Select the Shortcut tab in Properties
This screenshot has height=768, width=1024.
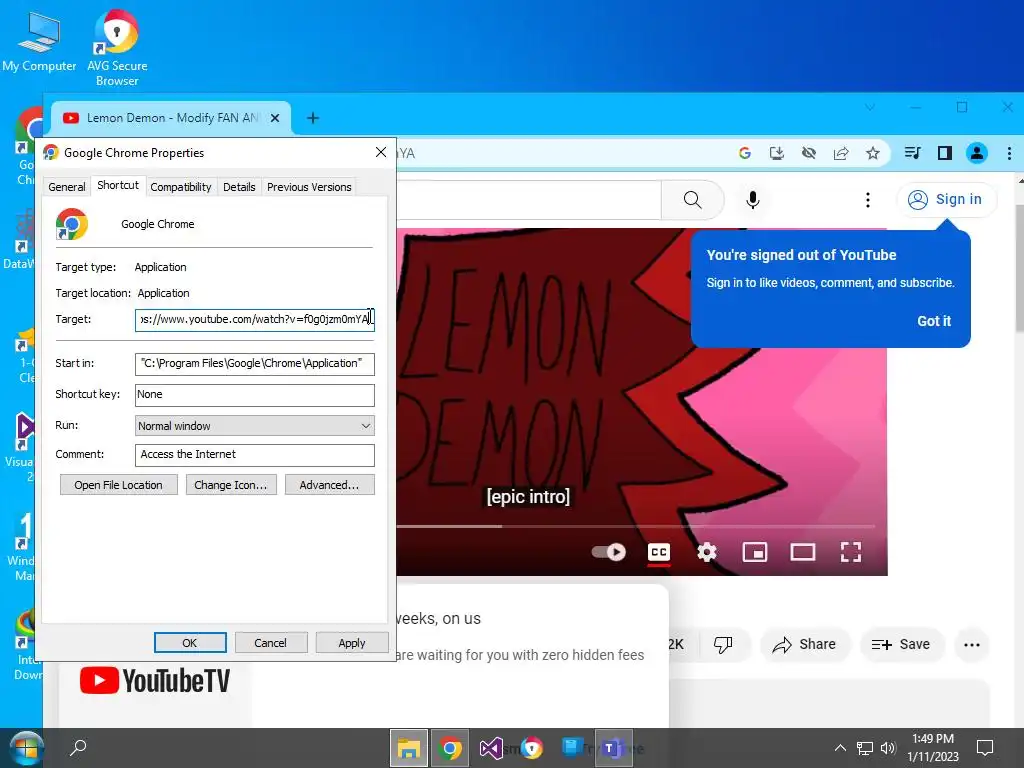pyautogui.click(x=118, y=185)
